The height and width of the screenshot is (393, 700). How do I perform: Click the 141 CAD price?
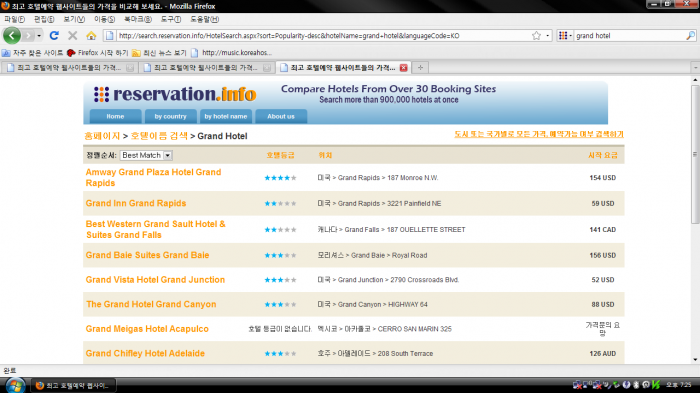point(603,230)
